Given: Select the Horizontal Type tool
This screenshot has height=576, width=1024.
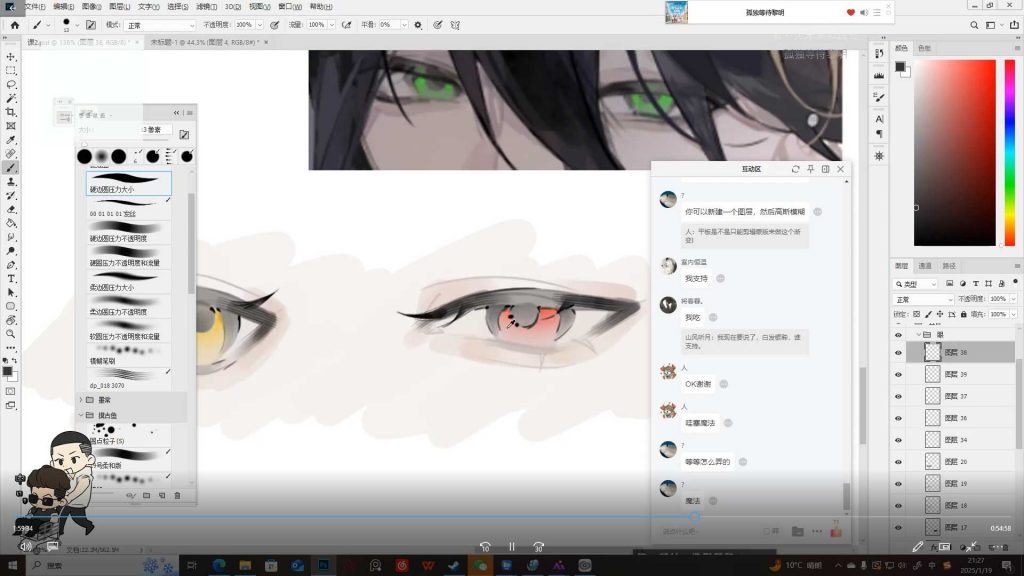Looking at the screenshot, I should coord(11,278).
